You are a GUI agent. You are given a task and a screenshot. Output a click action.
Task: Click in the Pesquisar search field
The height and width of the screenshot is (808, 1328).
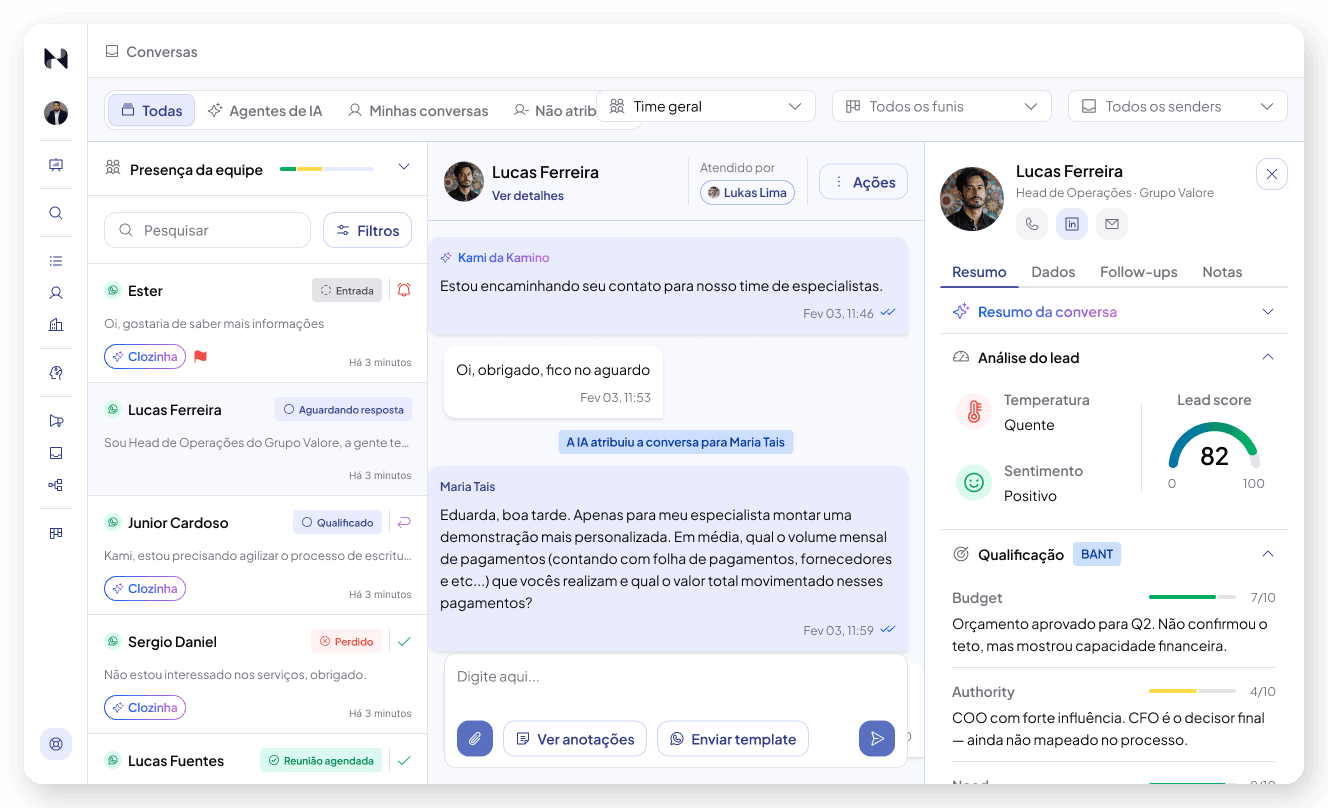207,230
